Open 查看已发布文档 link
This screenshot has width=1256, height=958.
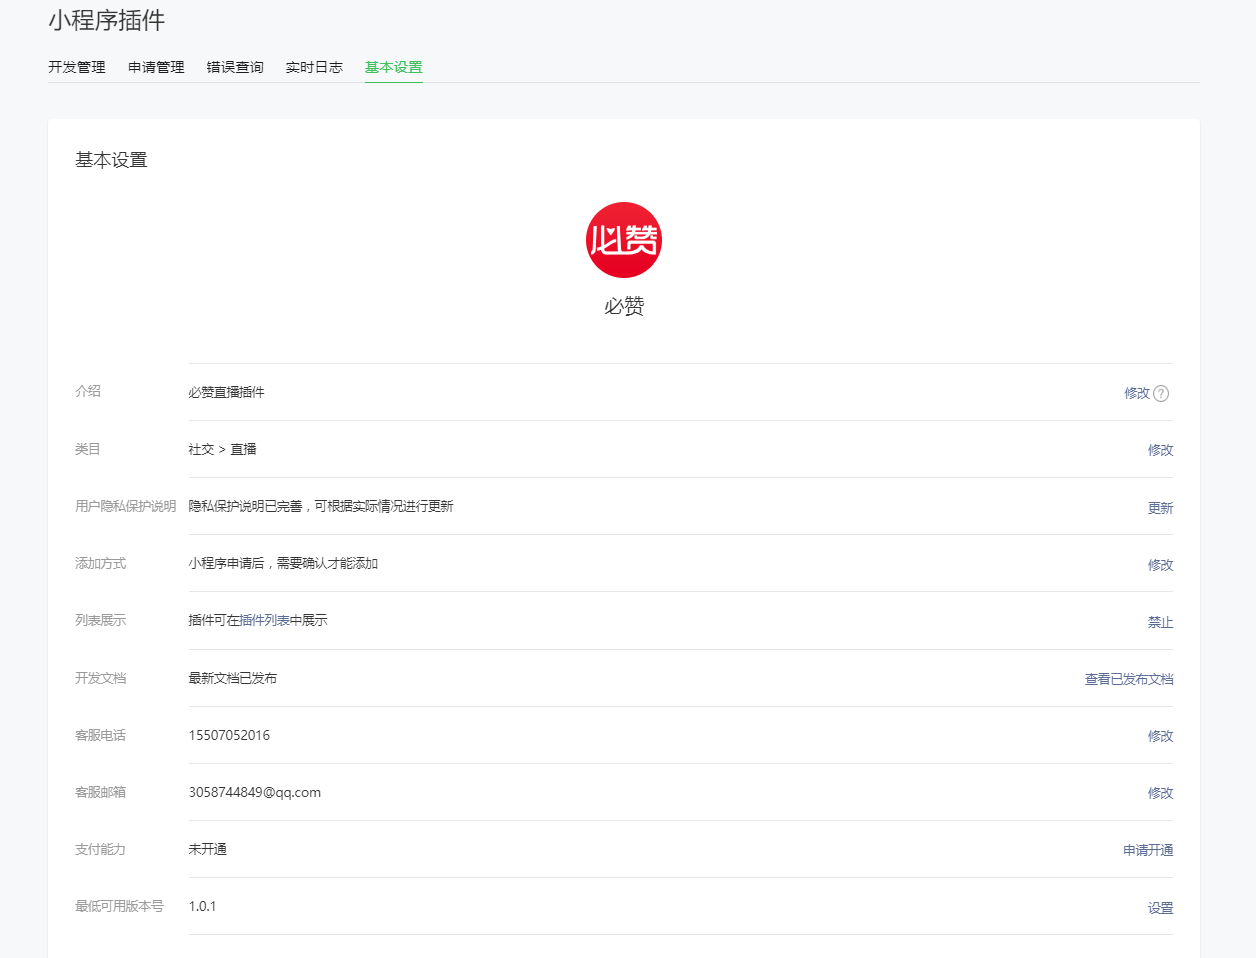click(x=1129, y=679)
